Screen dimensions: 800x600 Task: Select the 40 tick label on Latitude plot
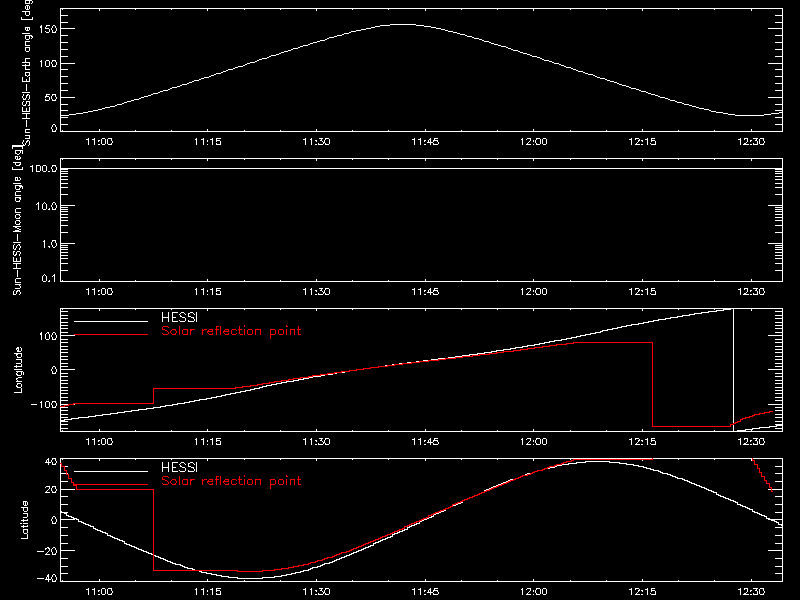(51, 462)
